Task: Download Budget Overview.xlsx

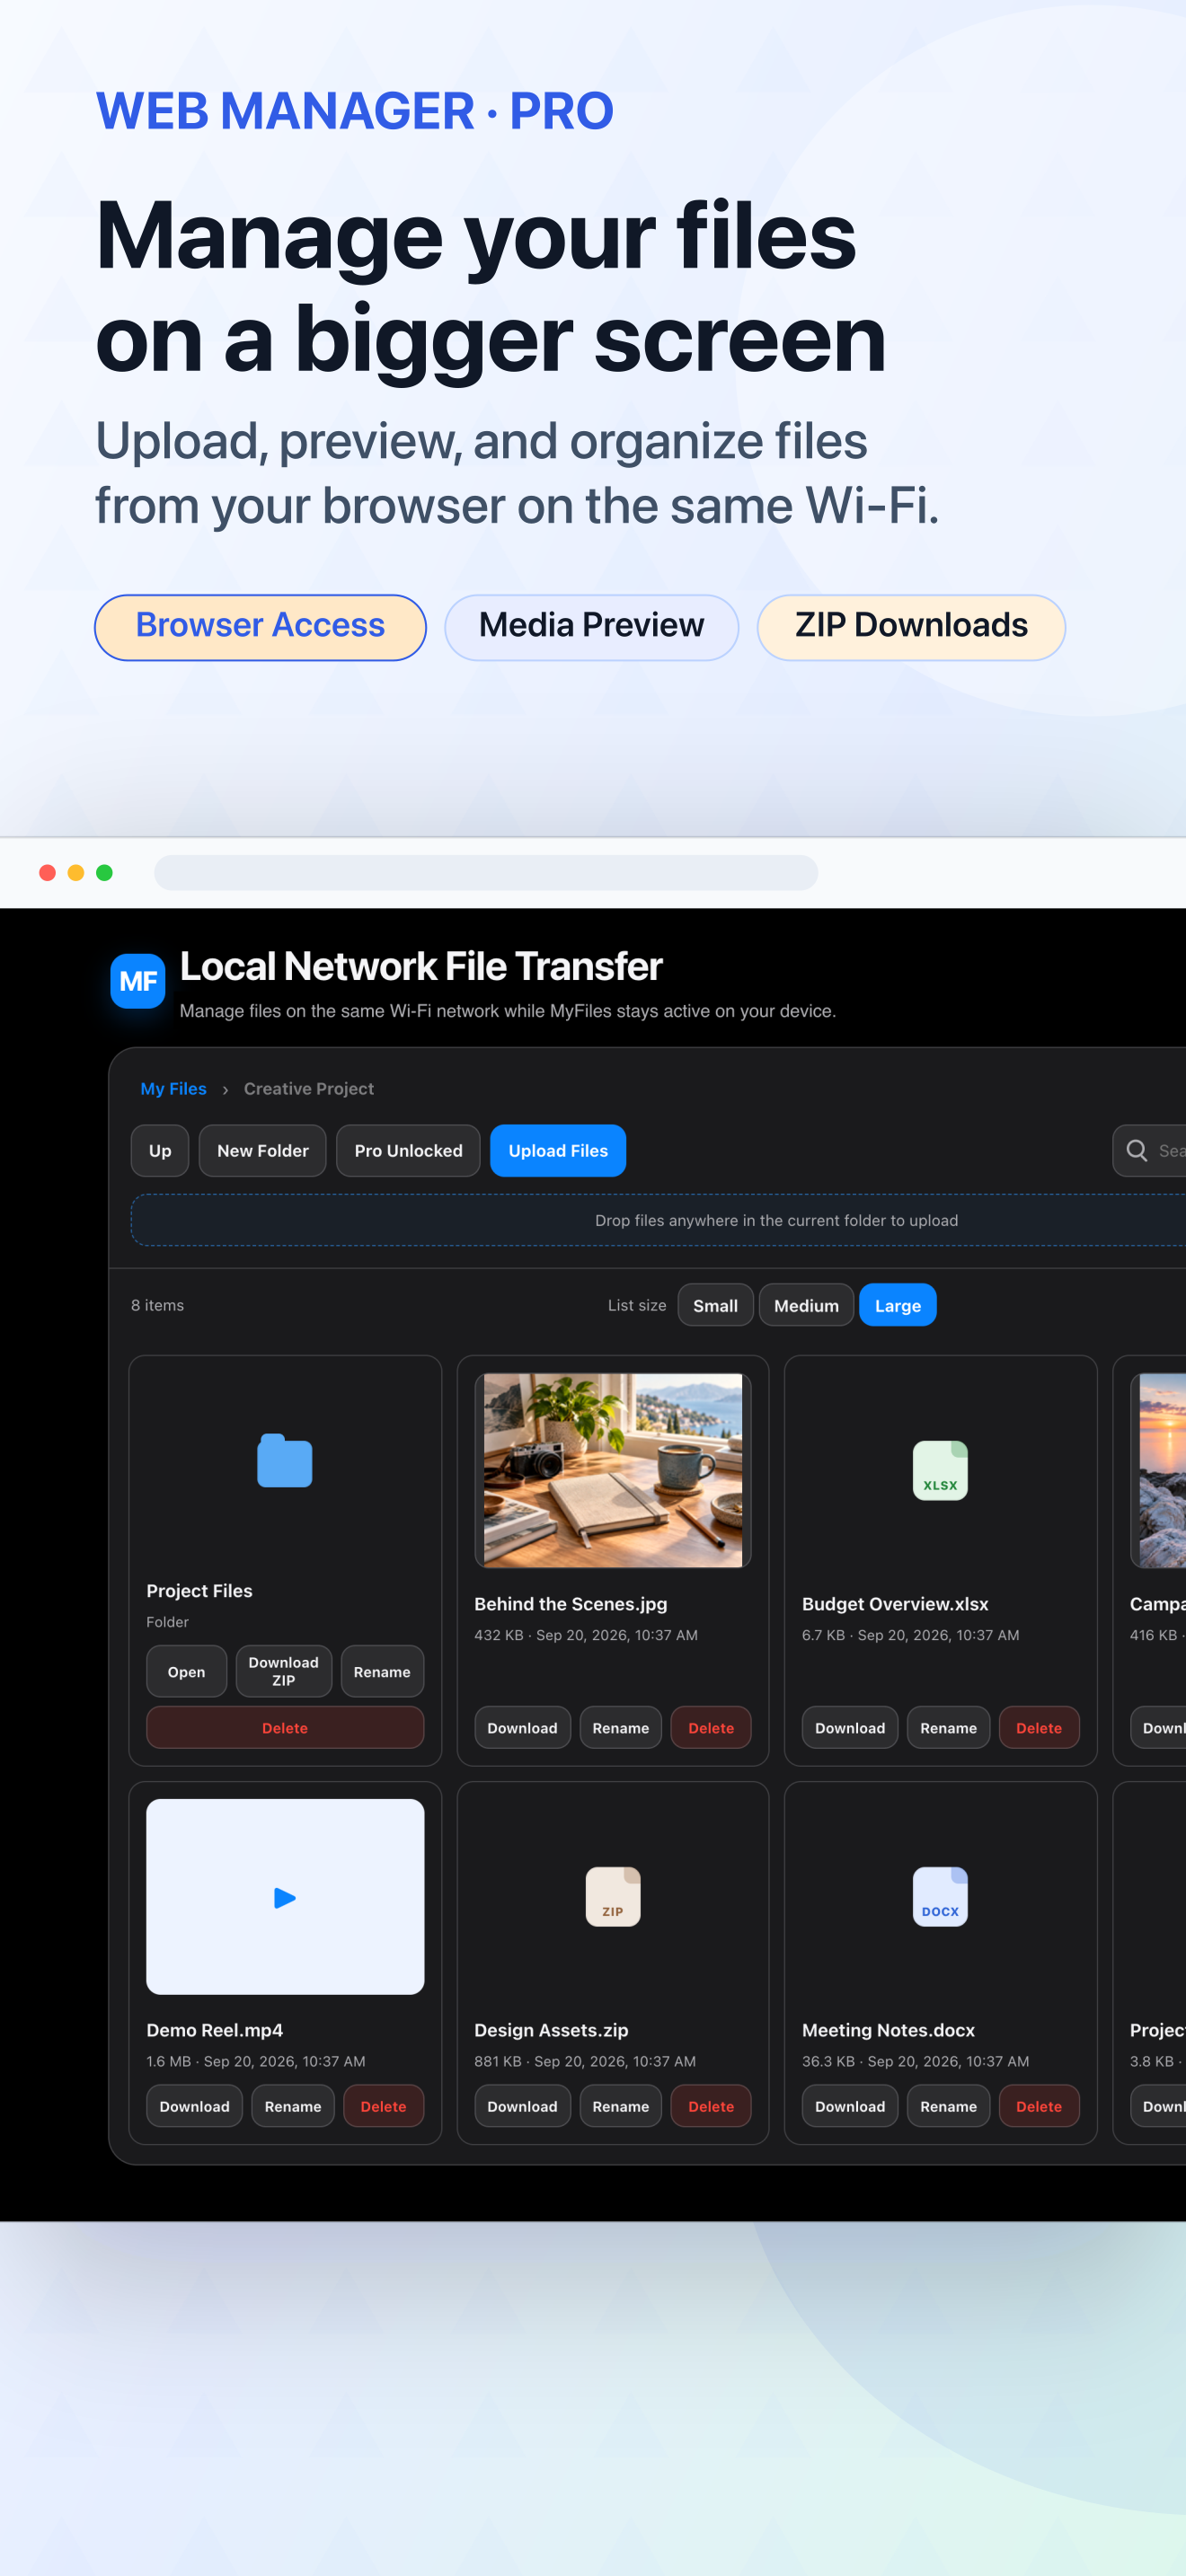Action: coord(850,1727)
